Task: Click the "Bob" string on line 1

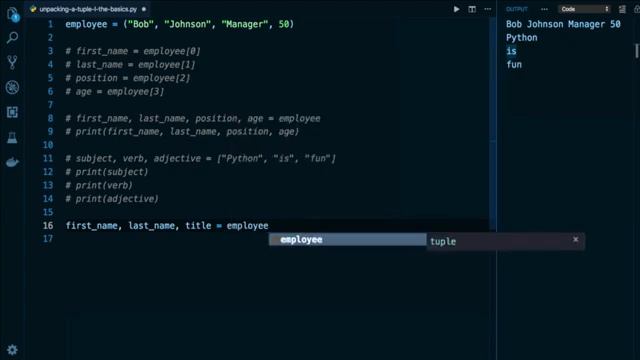Action: pos(141,24)
